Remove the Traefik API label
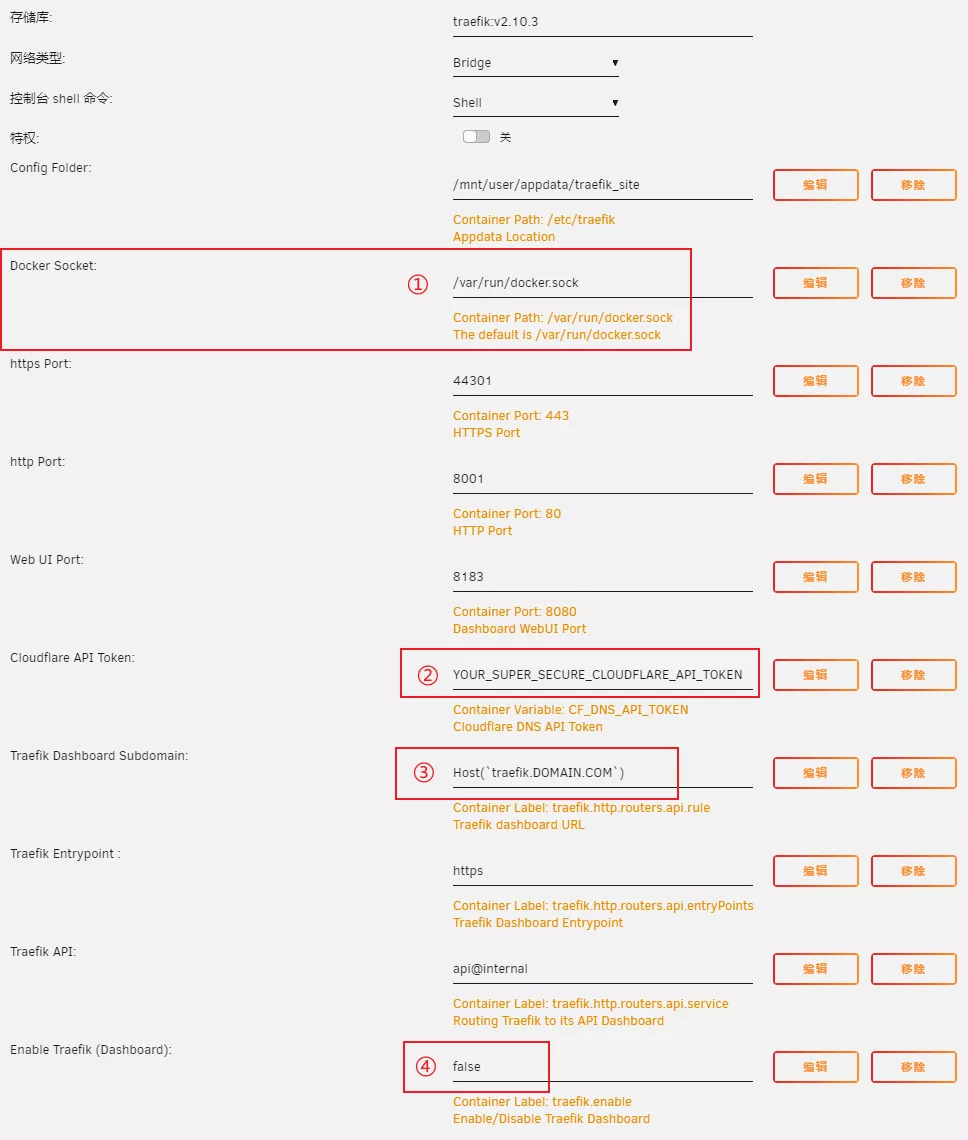The image size is (968, 1140). (x=913, y=969)
